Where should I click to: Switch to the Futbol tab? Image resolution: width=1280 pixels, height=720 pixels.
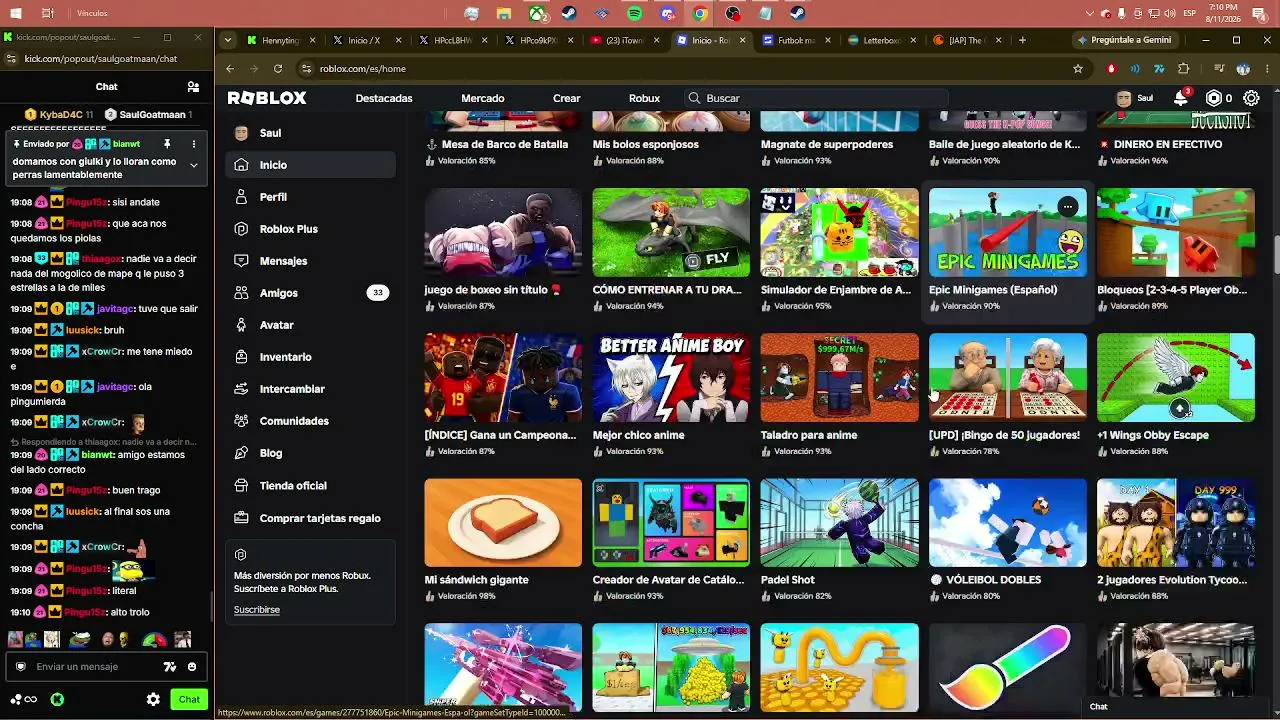point(796,40)
